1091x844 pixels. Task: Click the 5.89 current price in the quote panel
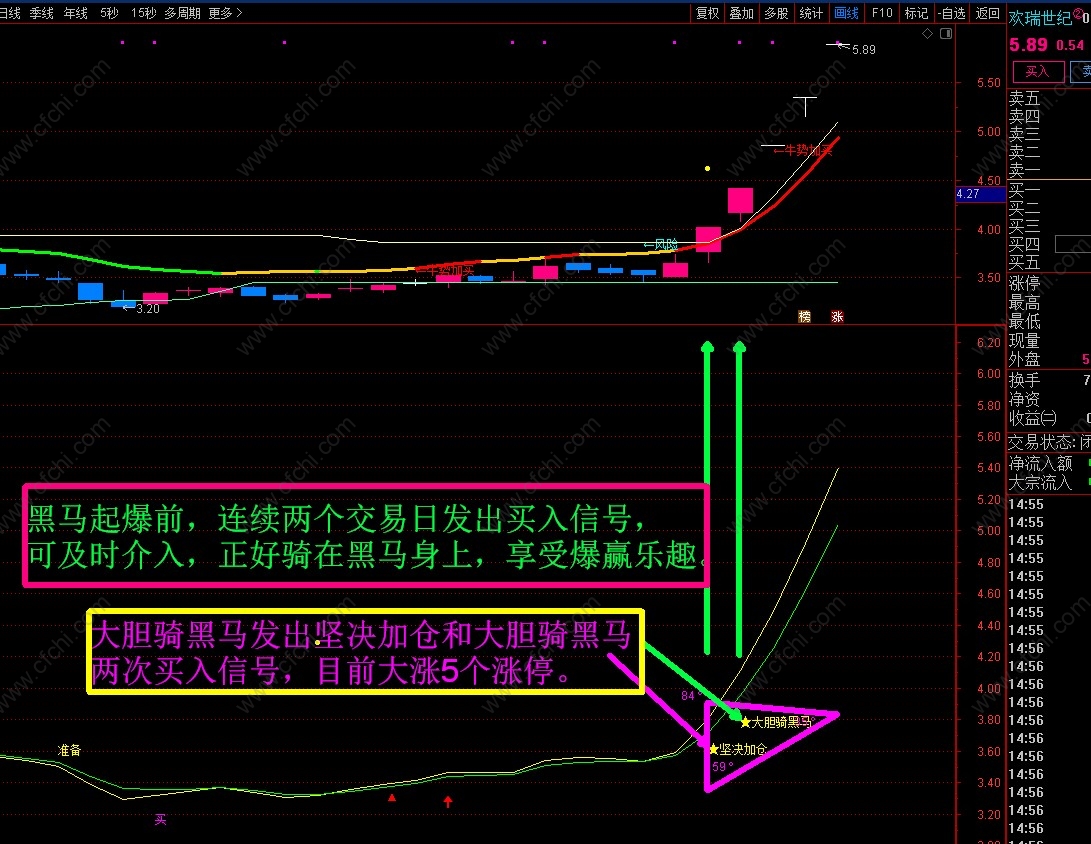[1028, 45]
